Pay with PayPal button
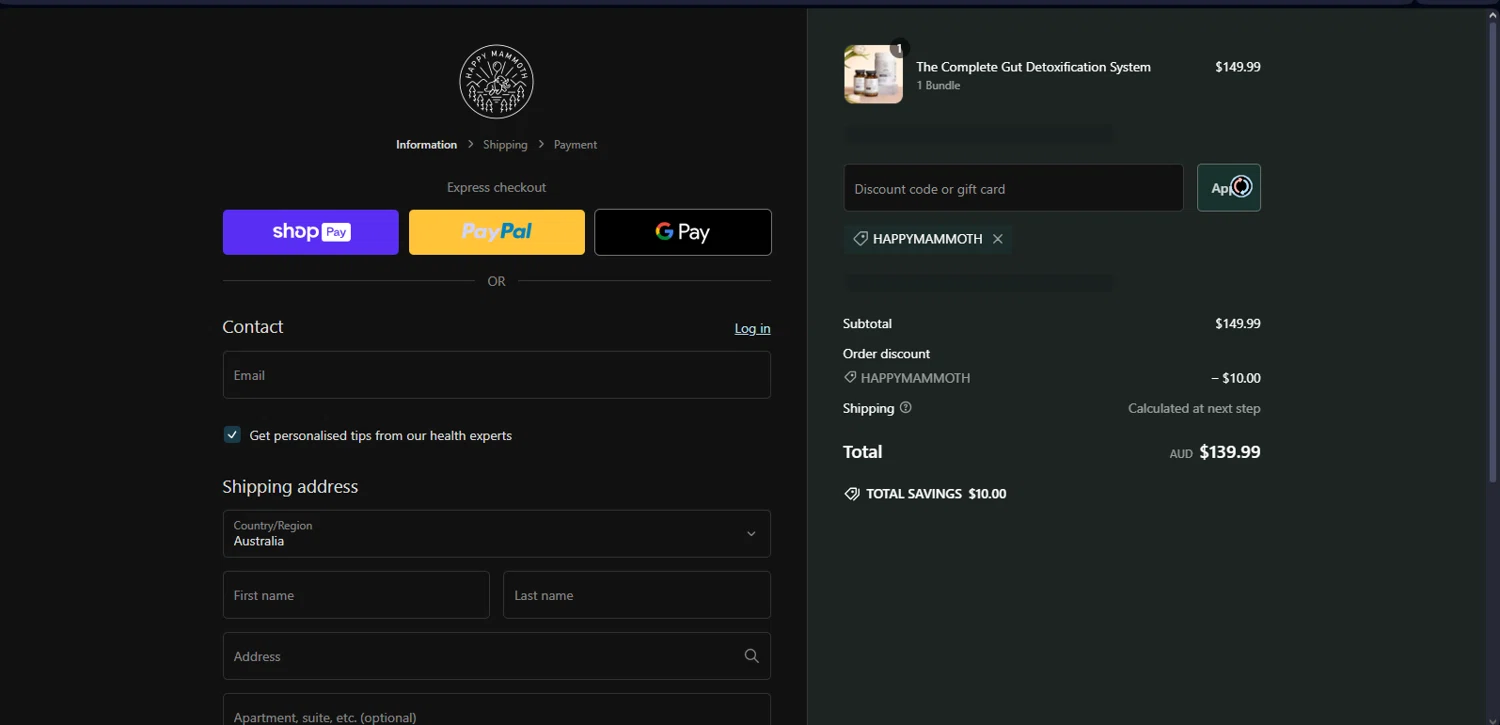 pyautogui.click(x=497, y=232)
